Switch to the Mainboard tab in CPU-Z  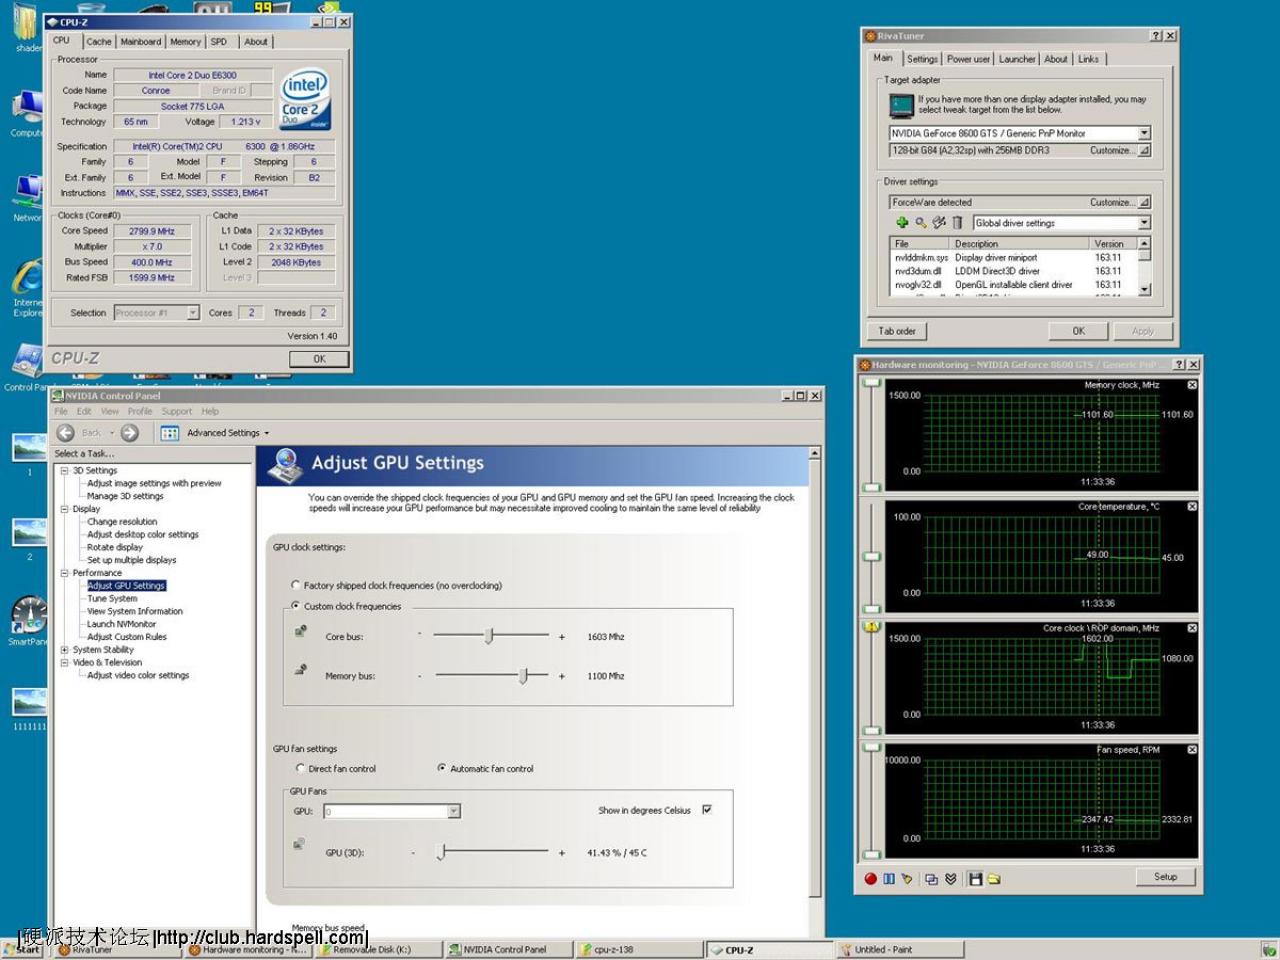(141, 42)
